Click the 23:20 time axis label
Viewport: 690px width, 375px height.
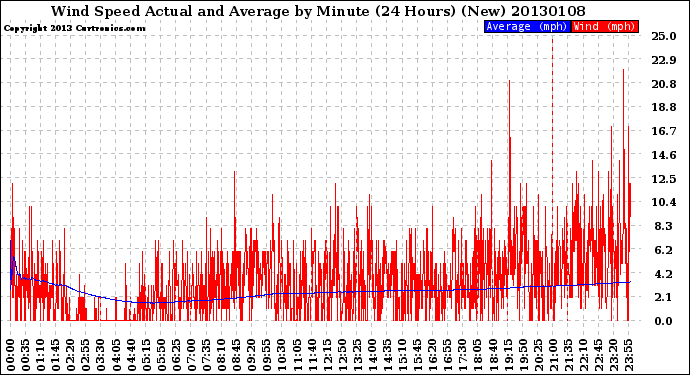click(613, 355)
